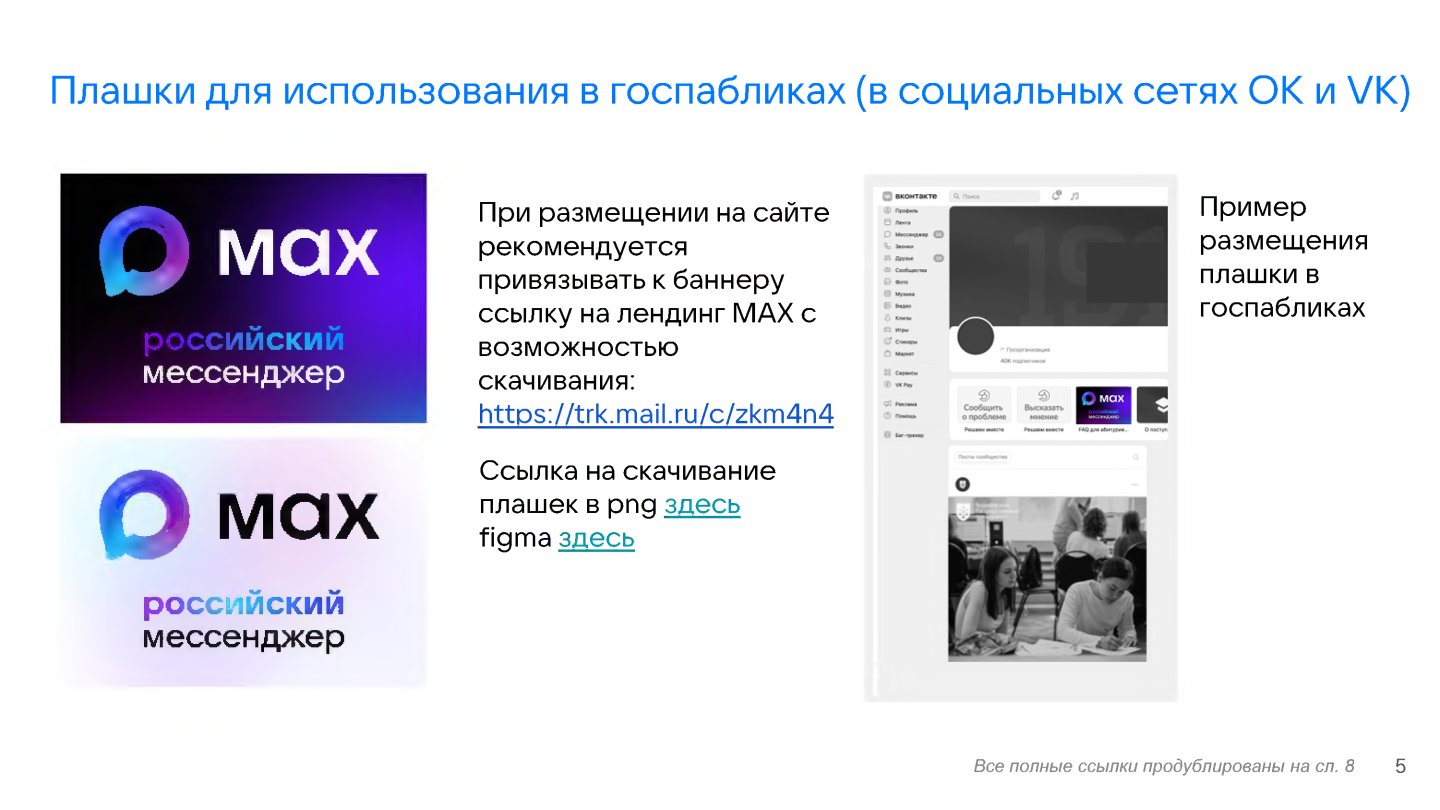Open Маркет in VK sidebar
Screen dimensions: 1440x810
[x=900, y=353]
